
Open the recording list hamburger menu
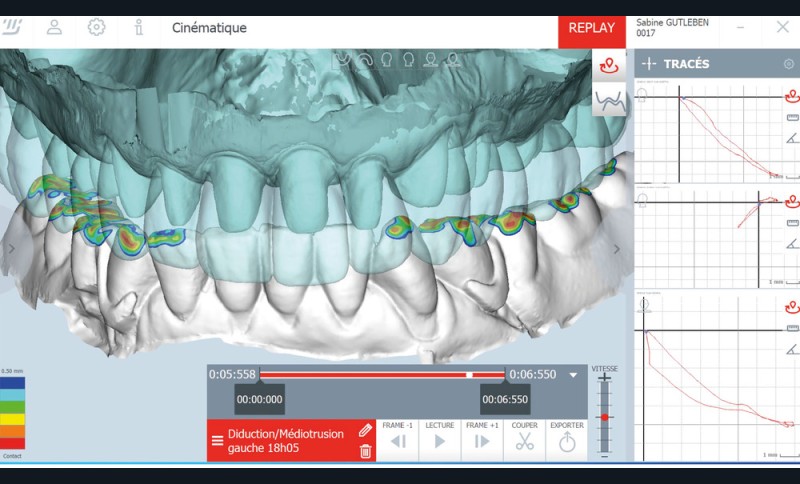[217, 441]
